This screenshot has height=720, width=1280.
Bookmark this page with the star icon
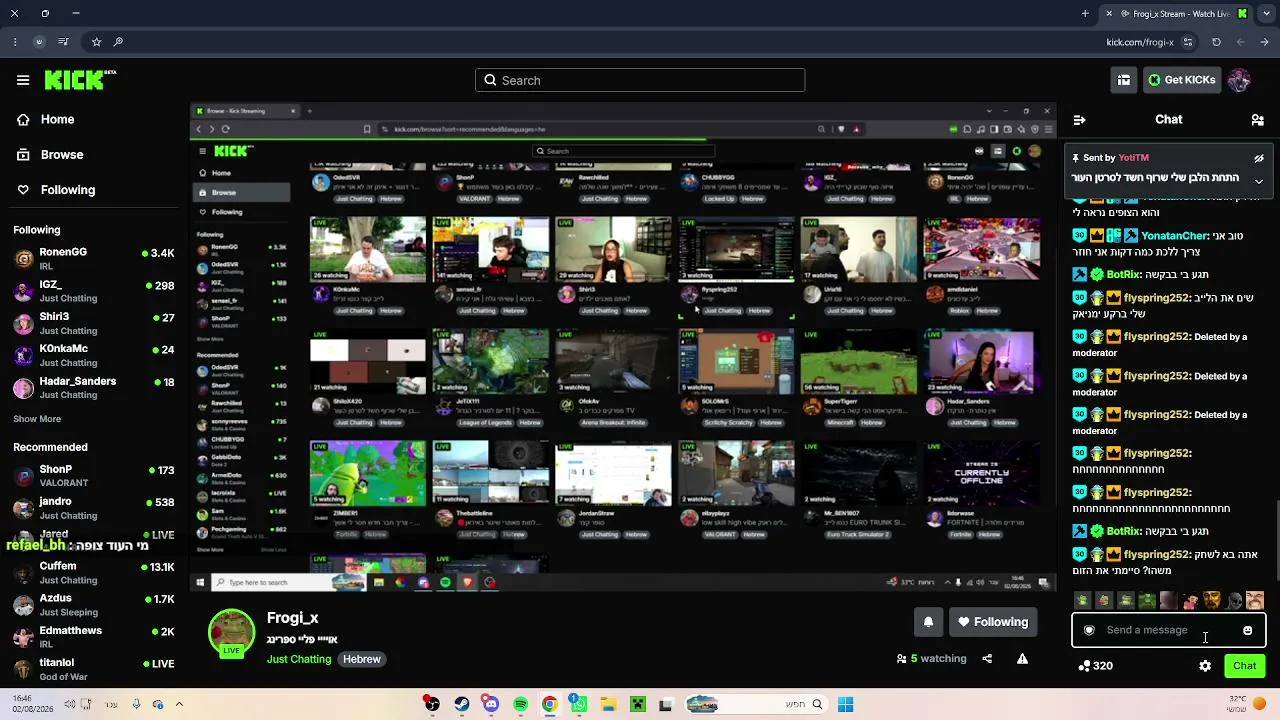tap(96, 42)
